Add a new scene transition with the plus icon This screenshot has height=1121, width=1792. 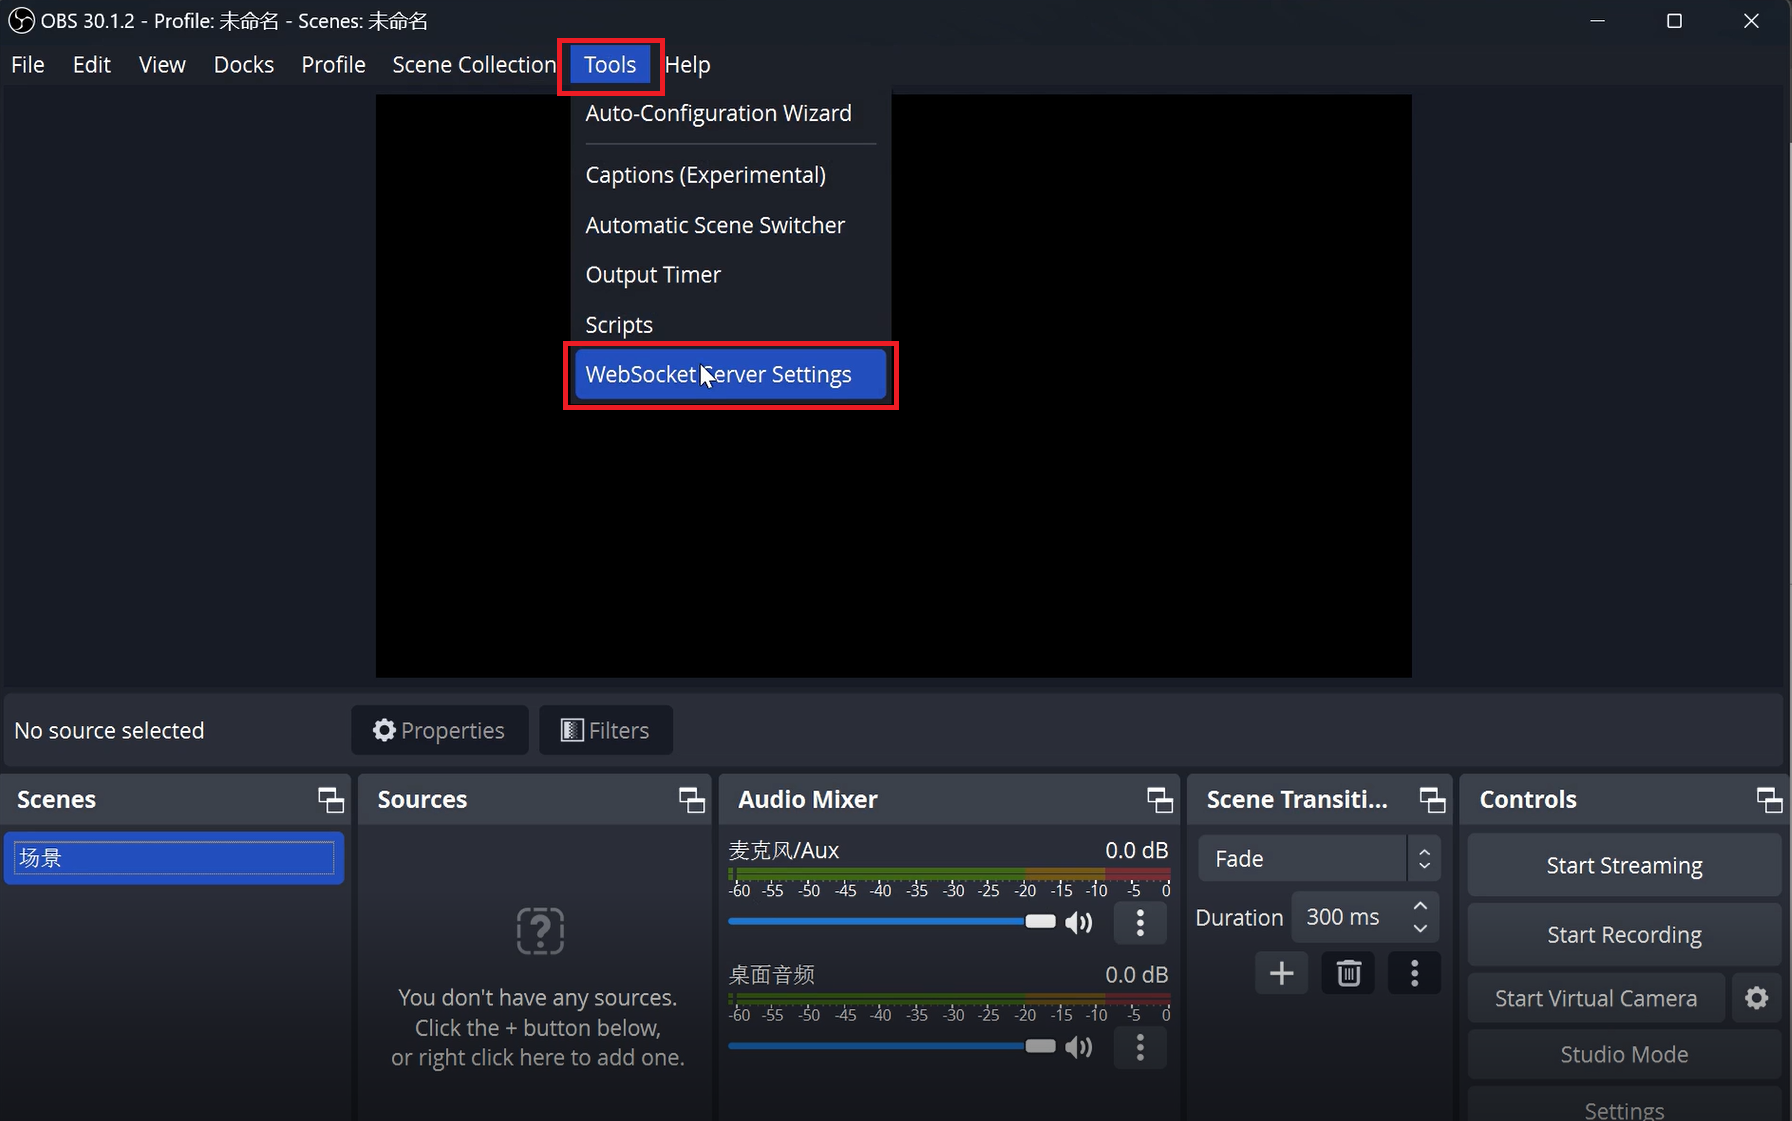[x=1281, y=973]
